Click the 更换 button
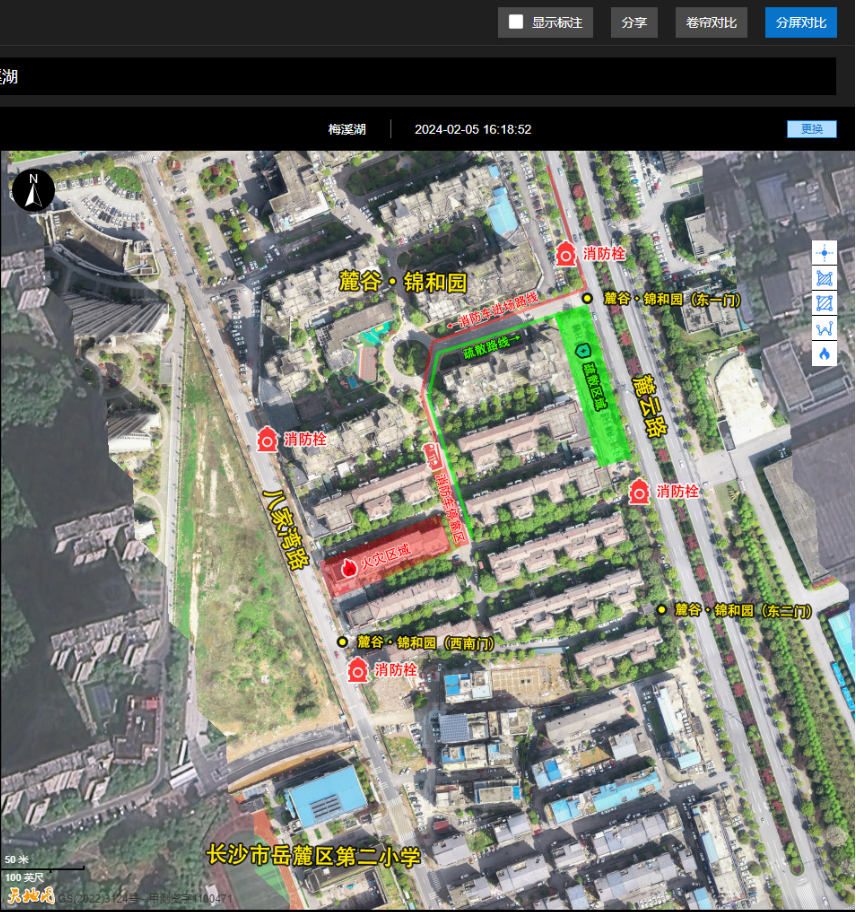 (811, 129)
